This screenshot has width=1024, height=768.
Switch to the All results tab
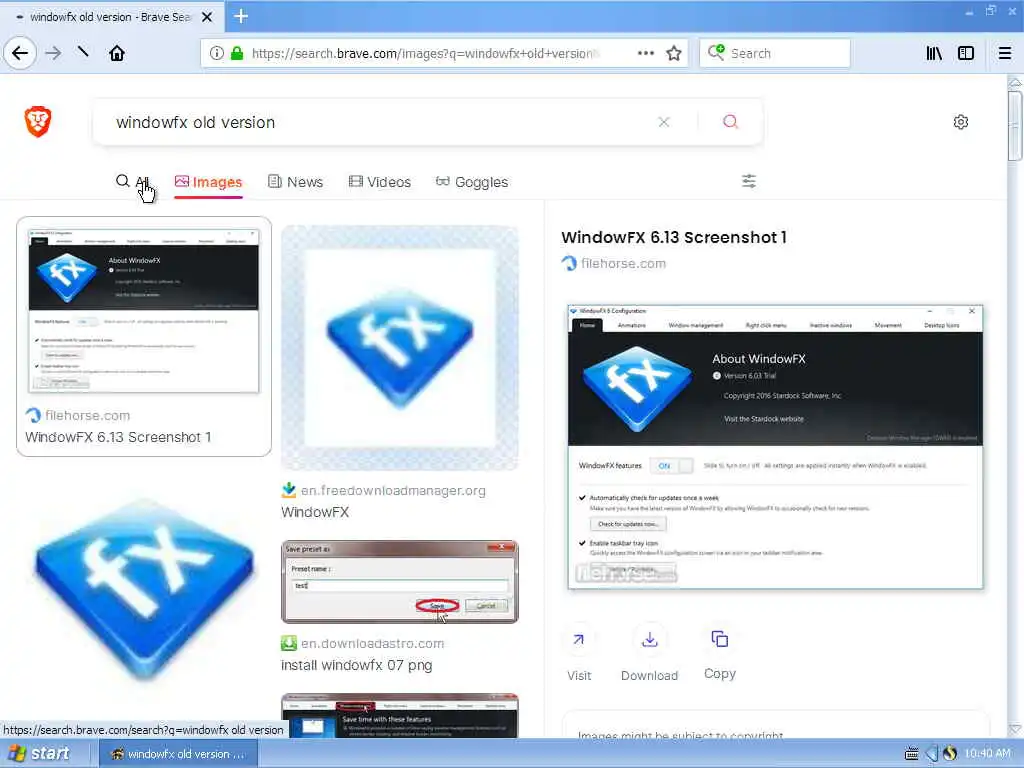point(133,182)
